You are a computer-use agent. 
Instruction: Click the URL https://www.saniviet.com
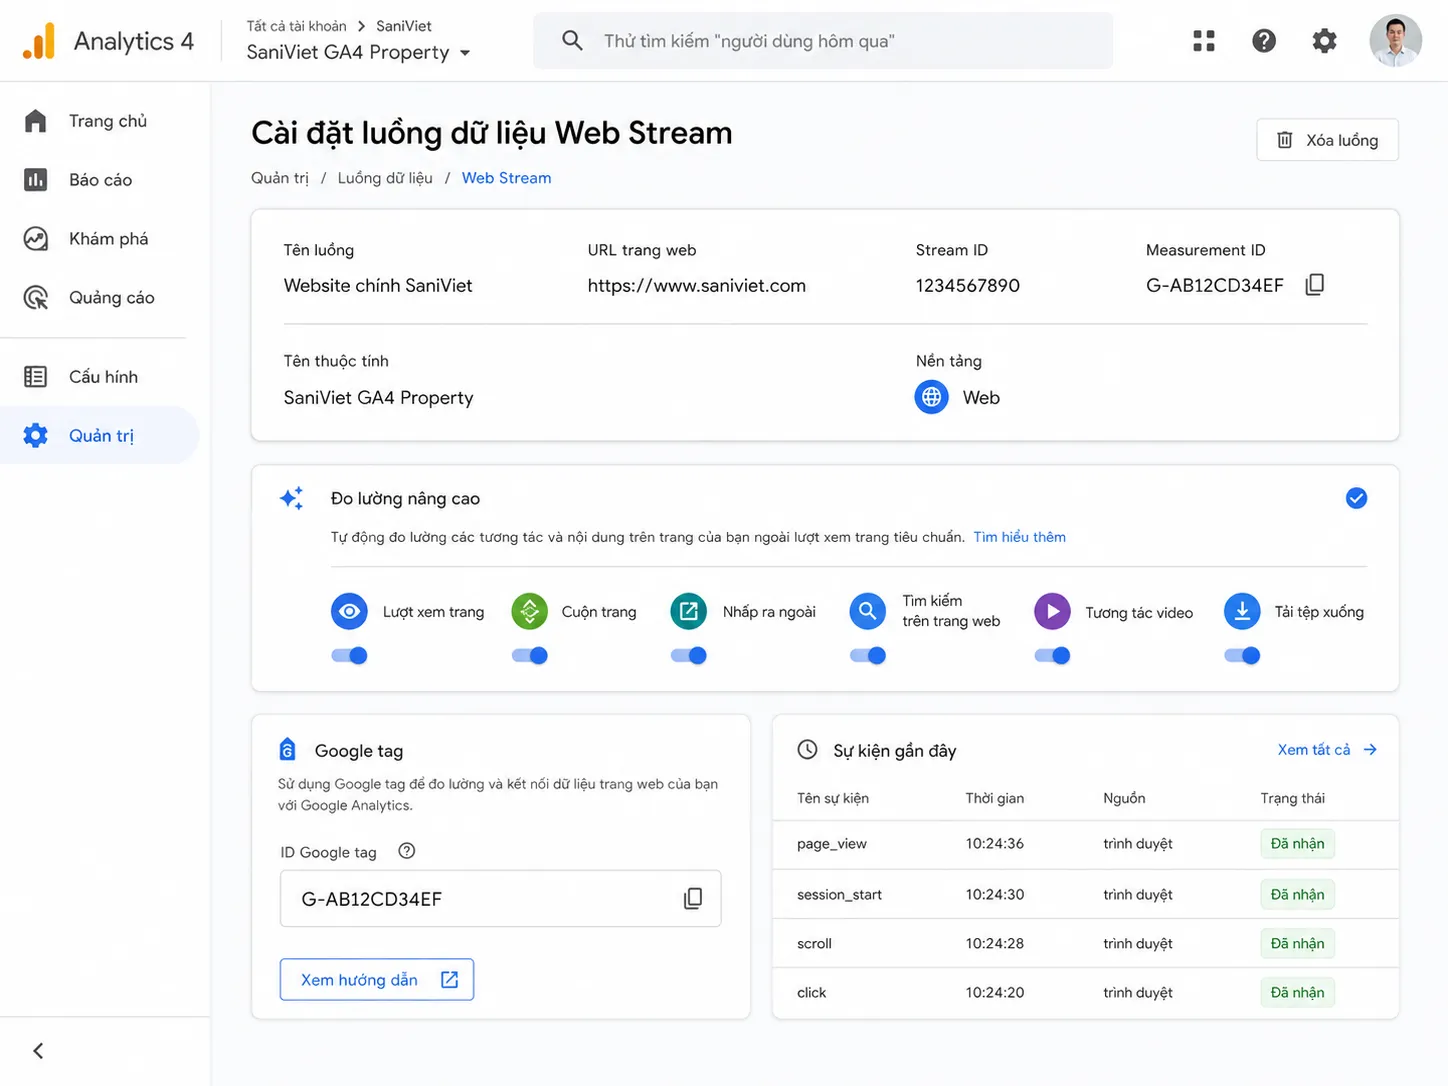click(x=696, y=286)
